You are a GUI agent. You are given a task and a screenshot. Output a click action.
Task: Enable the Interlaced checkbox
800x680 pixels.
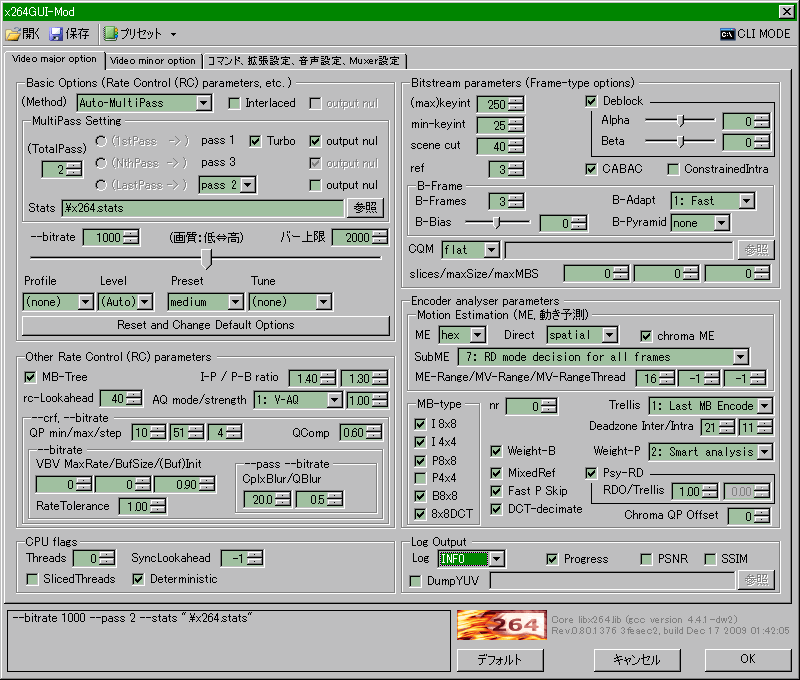click(x=235, y=104)
